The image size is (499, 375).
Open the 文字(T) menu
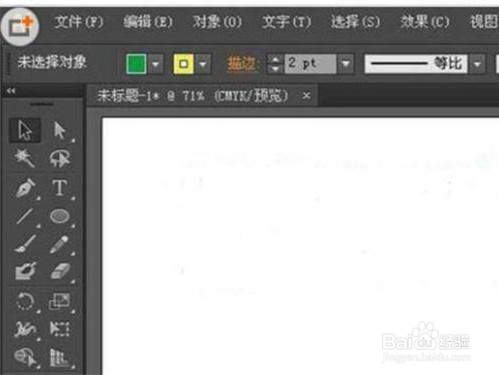pyautogui.click(x=287, y=23)
